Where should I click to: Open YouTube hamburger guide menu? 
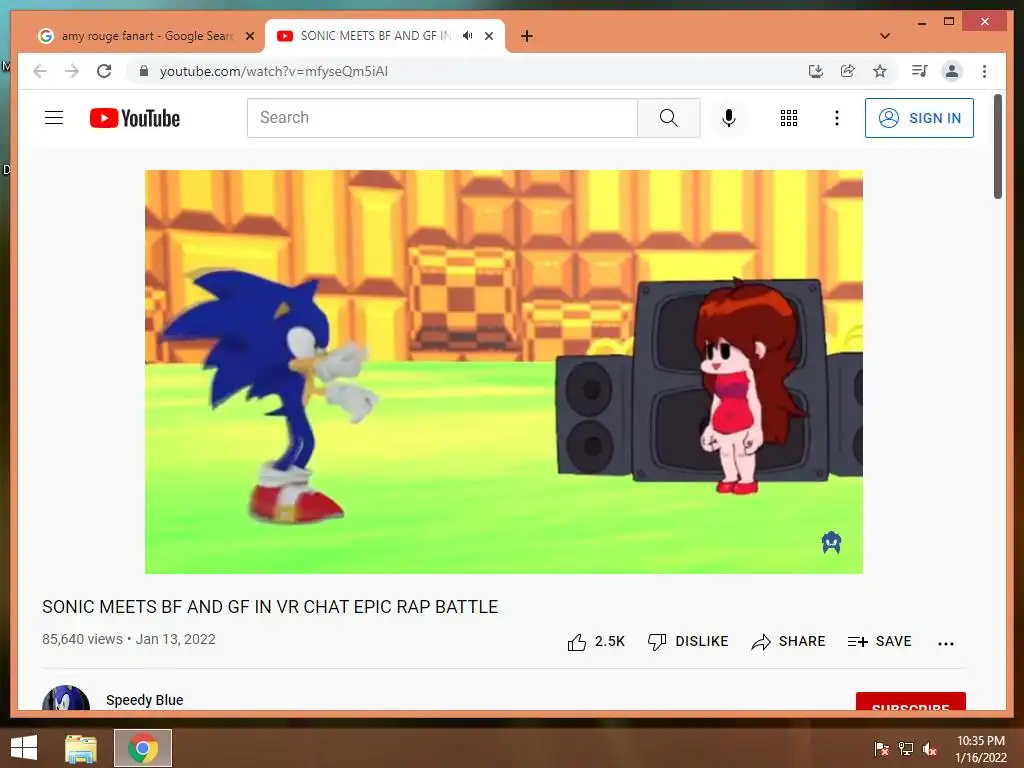click(x=54, y=118)
